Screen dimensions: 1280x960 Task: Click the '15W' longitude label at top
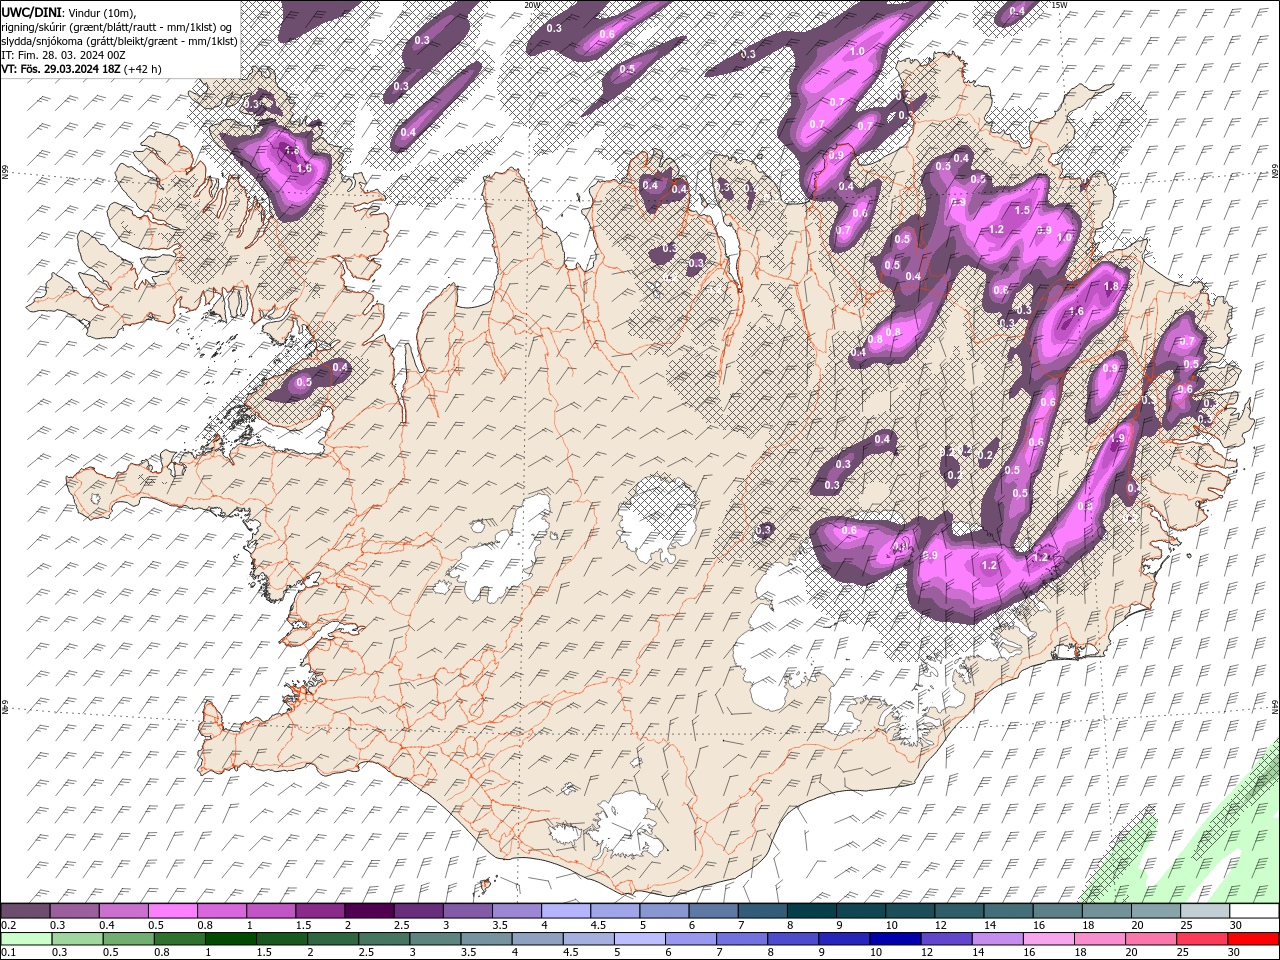tap(1059, 5)
